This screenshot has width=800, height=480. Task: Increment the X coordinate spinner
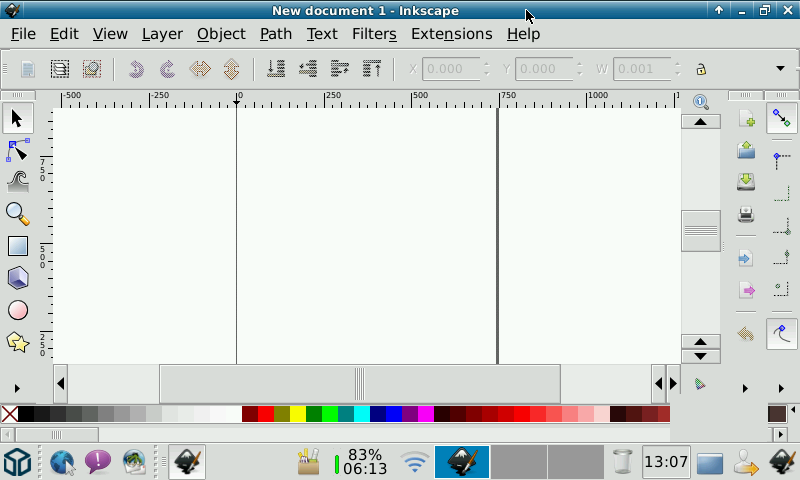(487, 65)
